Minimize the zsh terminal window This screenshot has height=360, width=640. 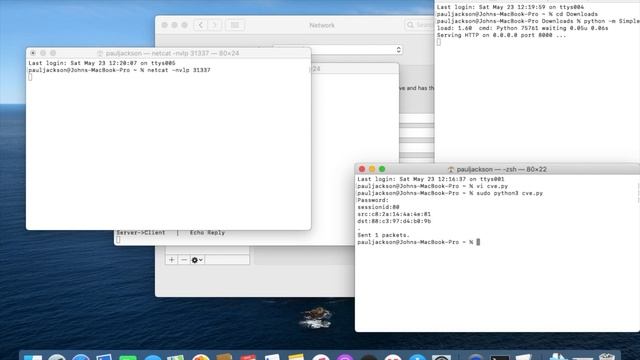(x=372, y=169)
